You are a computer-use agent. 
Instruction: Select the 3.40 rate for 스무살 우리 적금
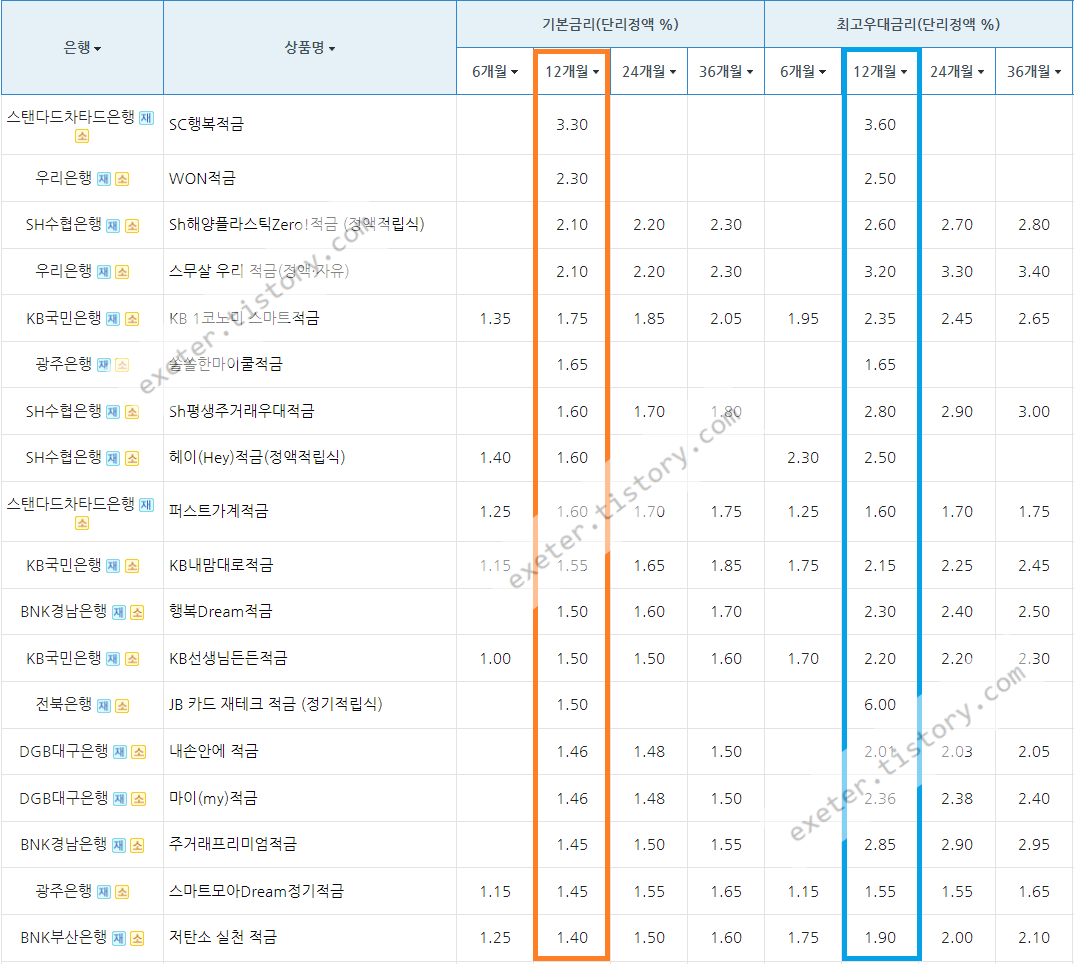(x=1034, y=272)
